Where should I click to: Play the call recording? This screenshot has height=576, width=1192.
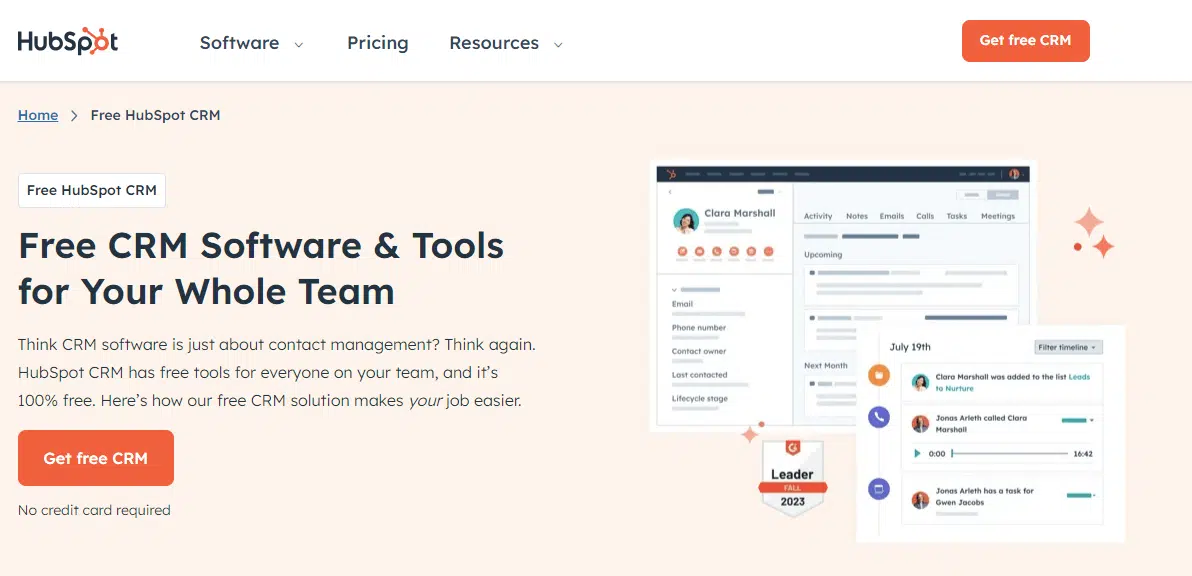[918, 454]
